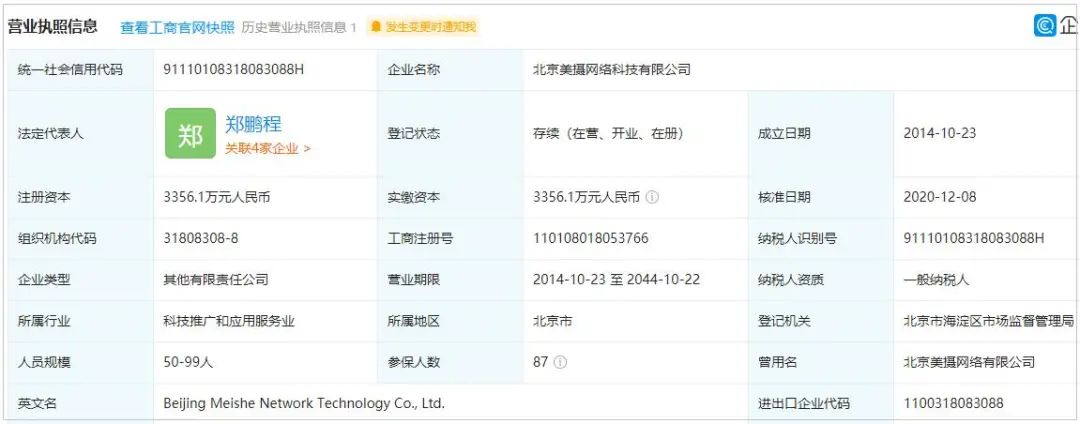Click staff size 50-99人
Viewport: 1080px width, 424px height.
188,363
